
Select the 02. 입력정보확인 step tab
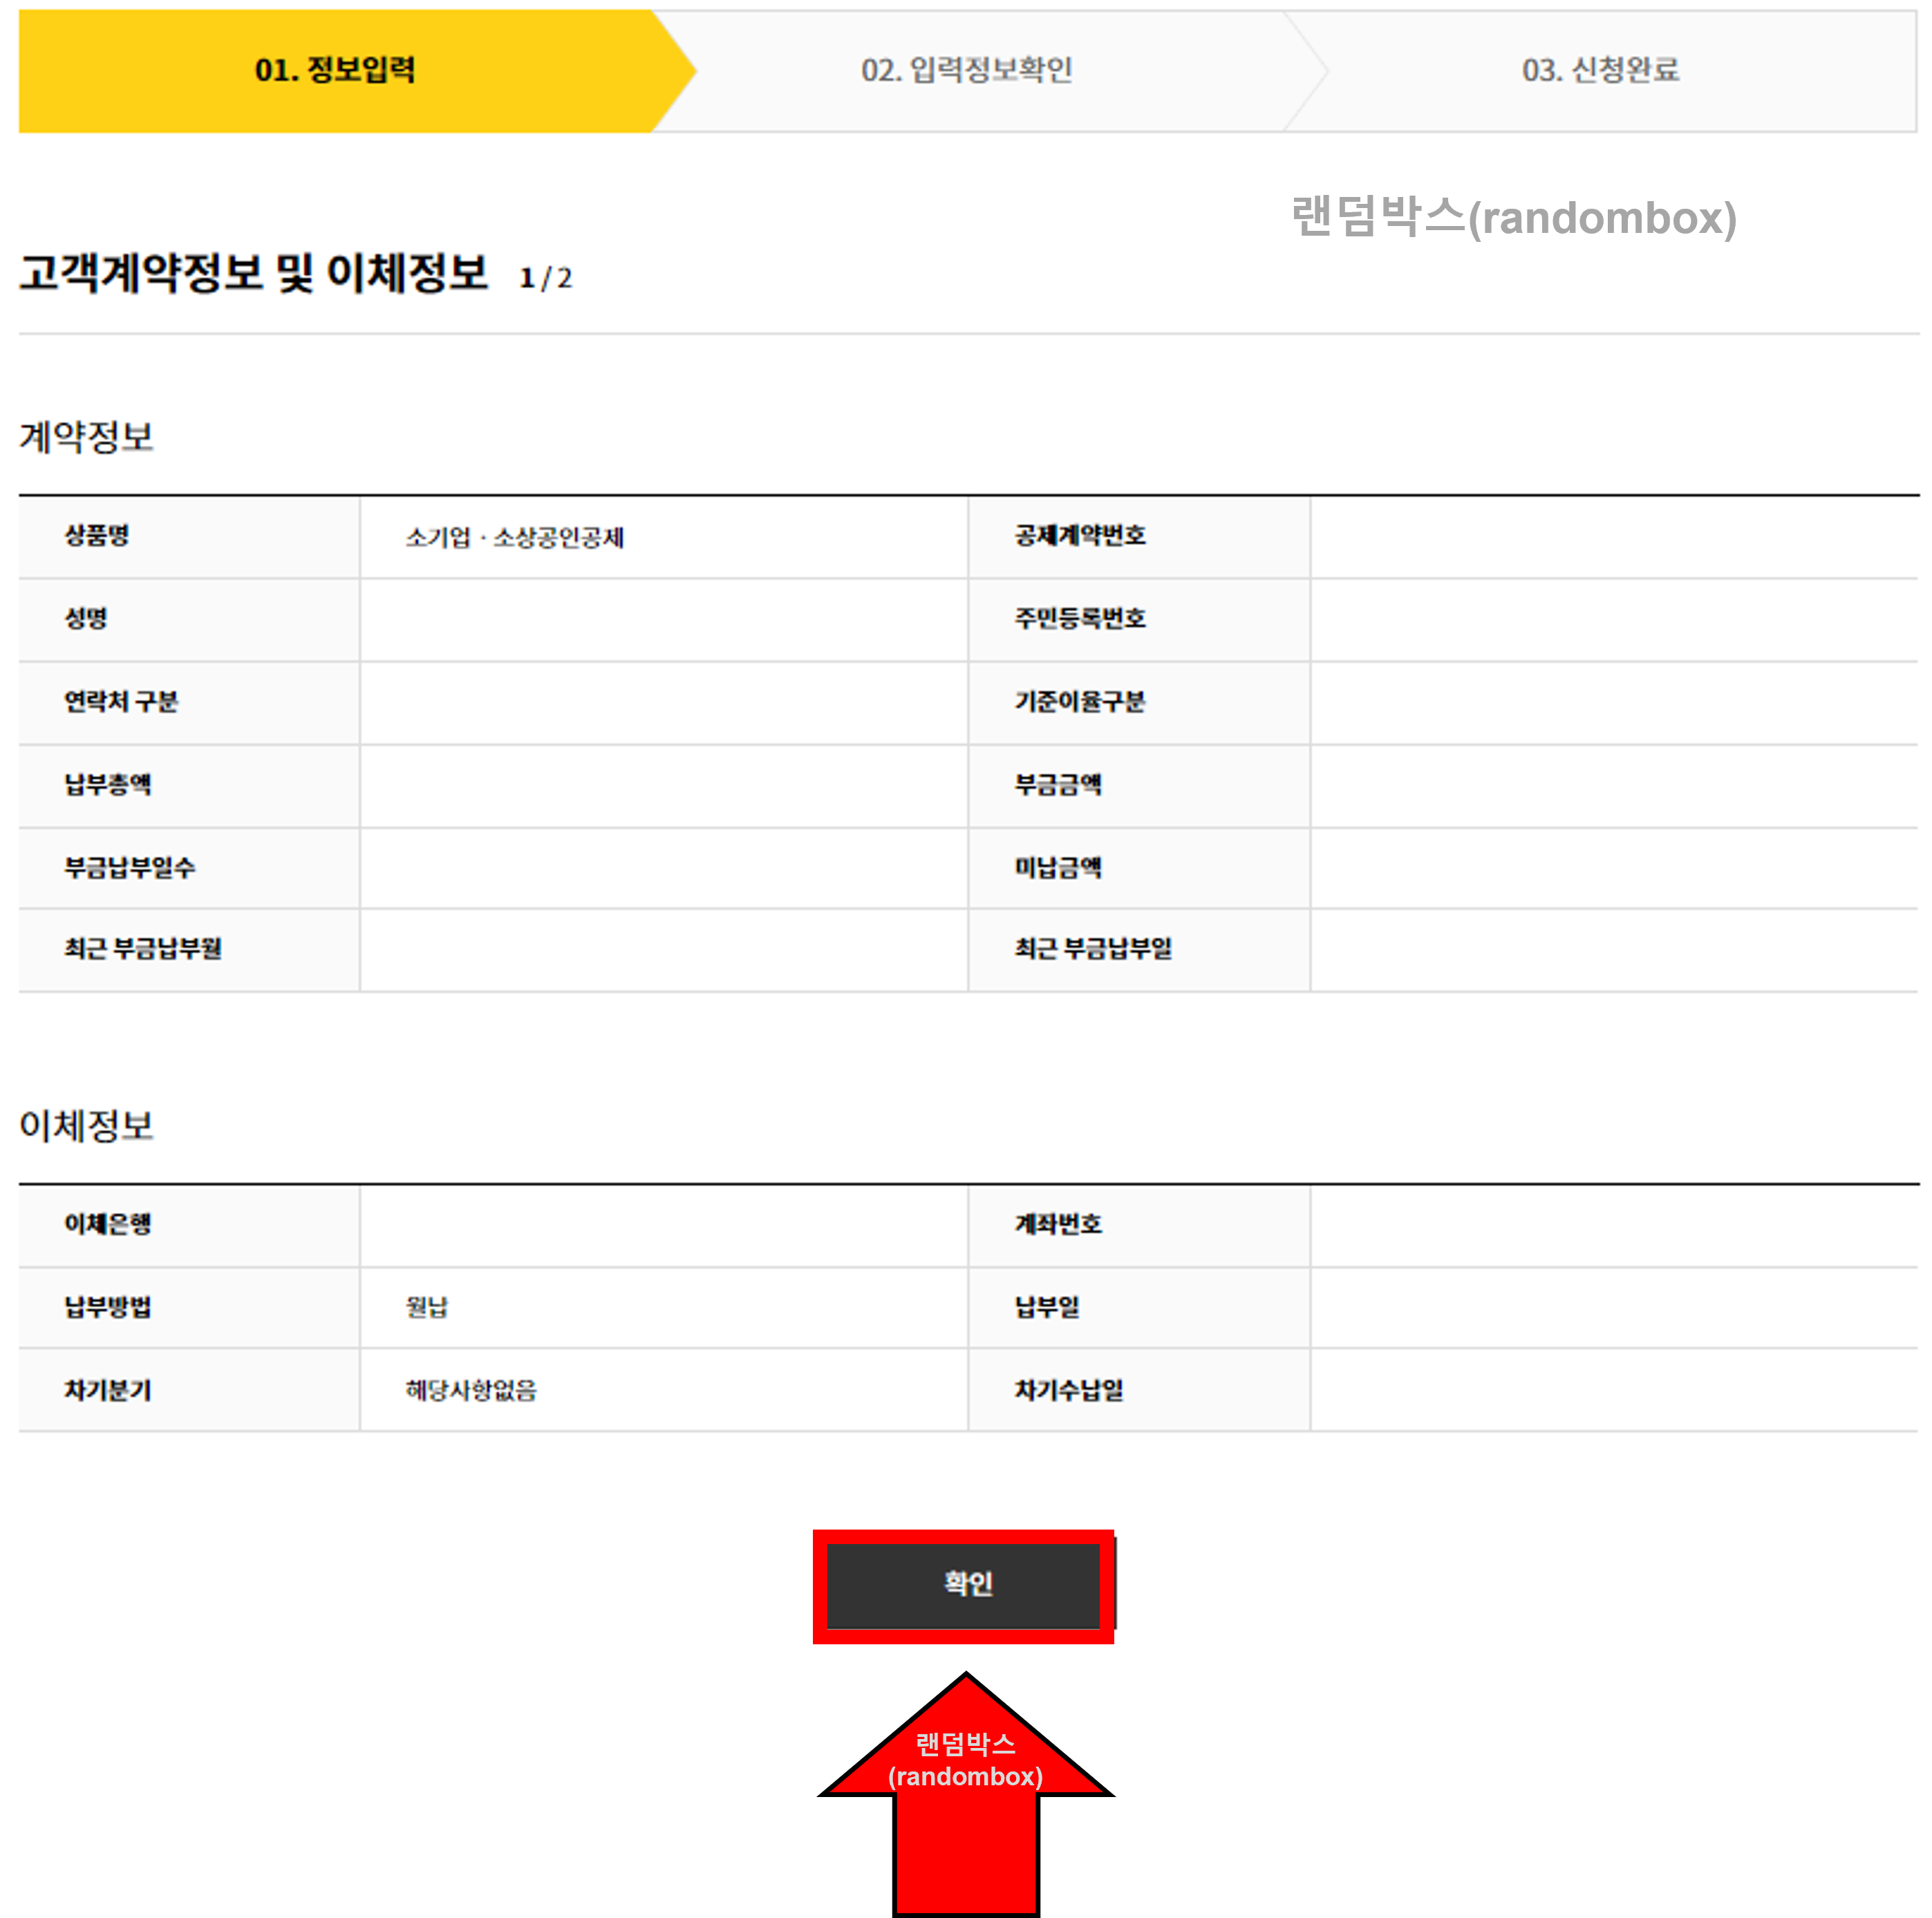[x=966, y=70]
